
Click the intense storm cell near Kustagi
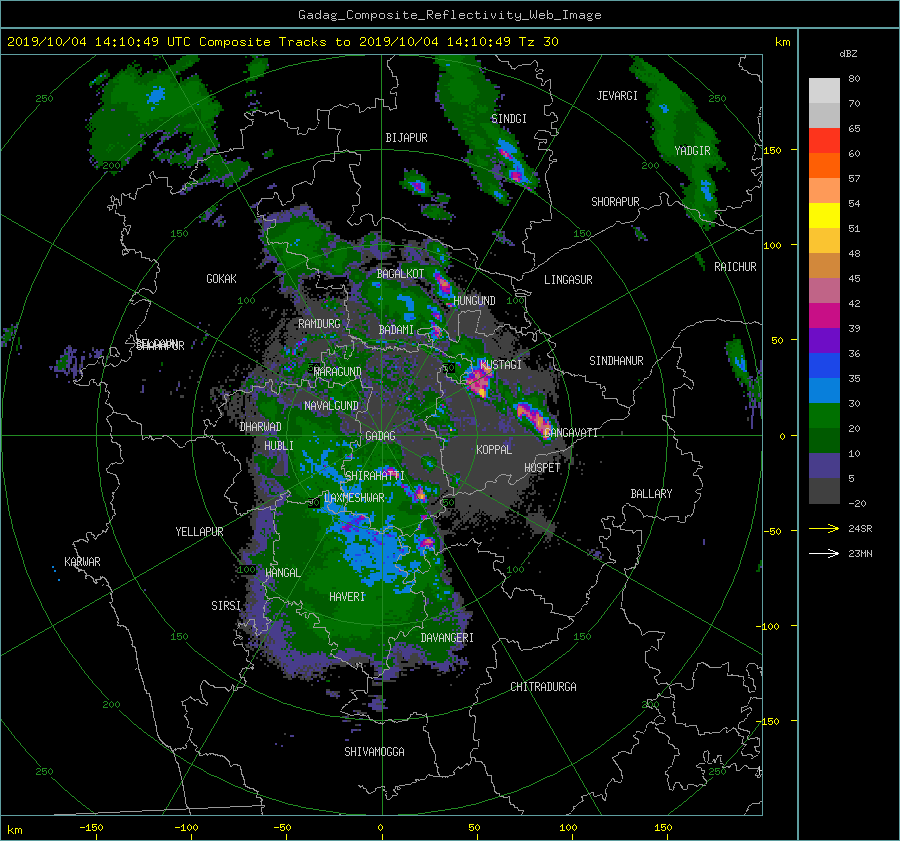coord(479,381)
